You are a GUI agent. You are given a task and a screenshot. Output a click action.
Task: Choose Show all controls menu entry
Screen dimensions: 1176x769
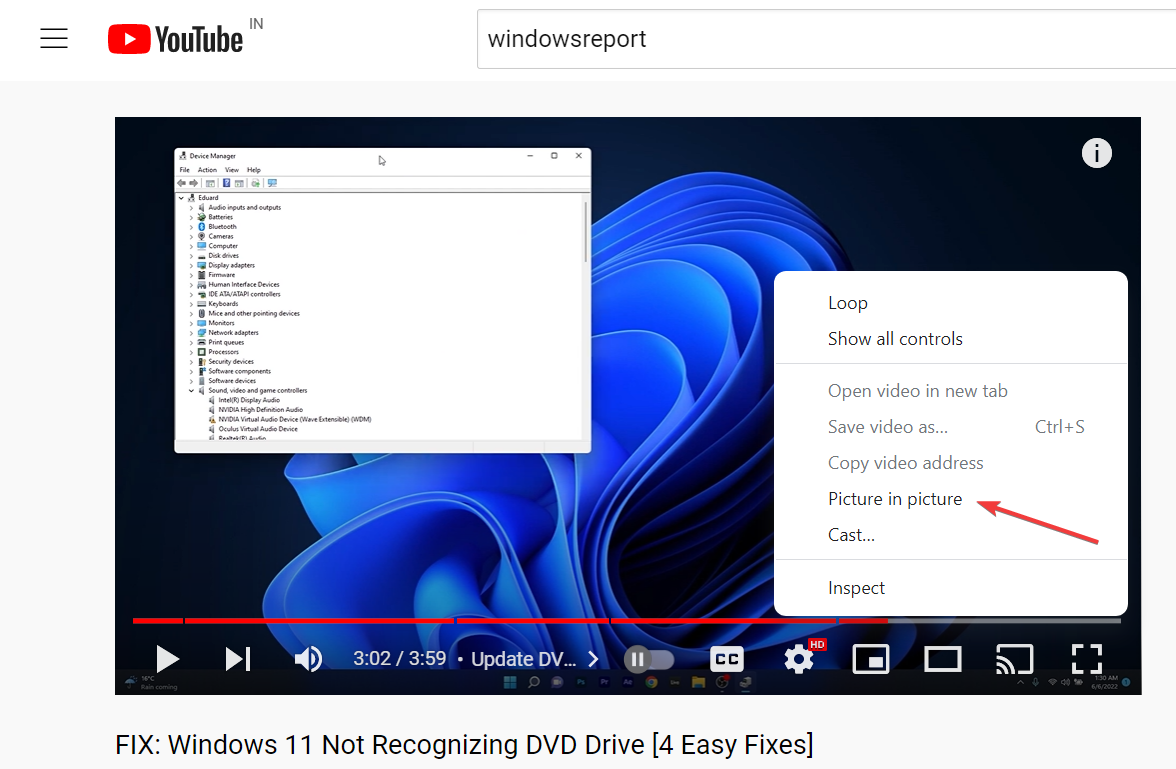tap(950, 338)
